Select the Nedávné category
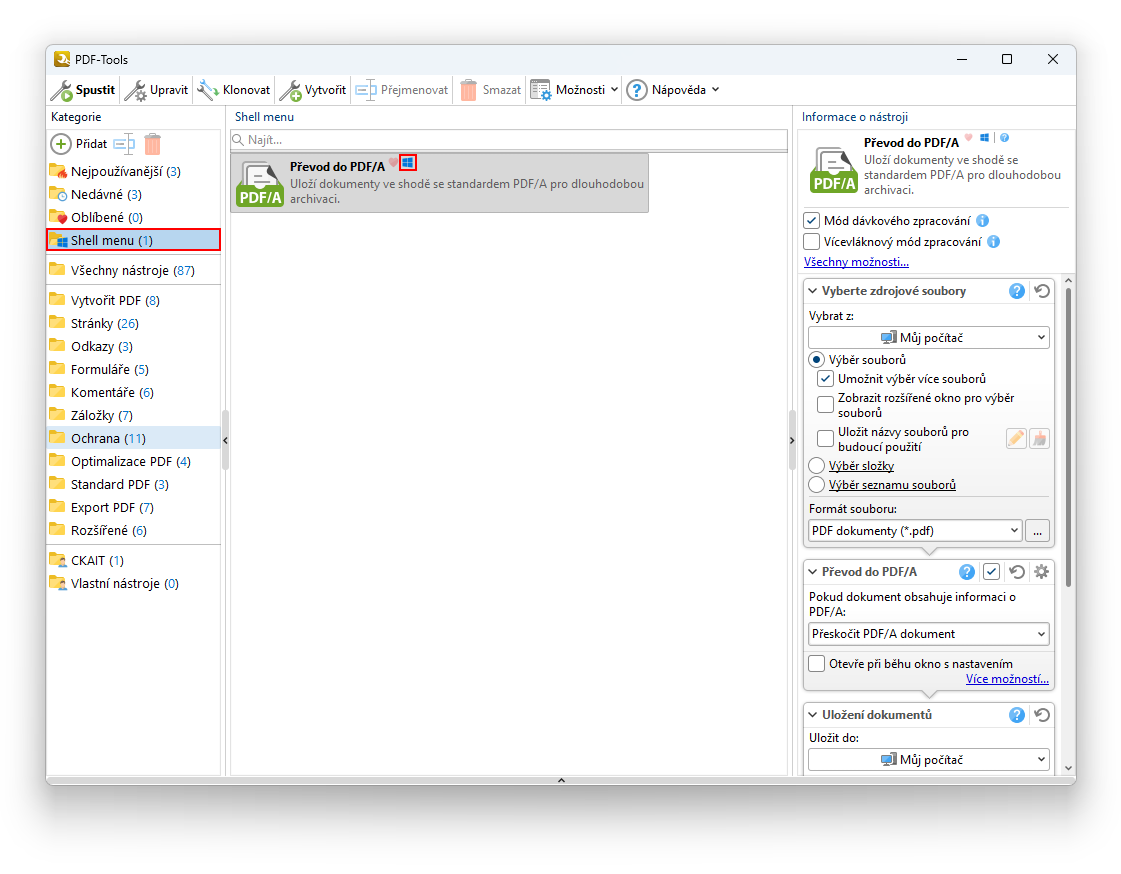The image size is (1121, 874). pos(134,194)
